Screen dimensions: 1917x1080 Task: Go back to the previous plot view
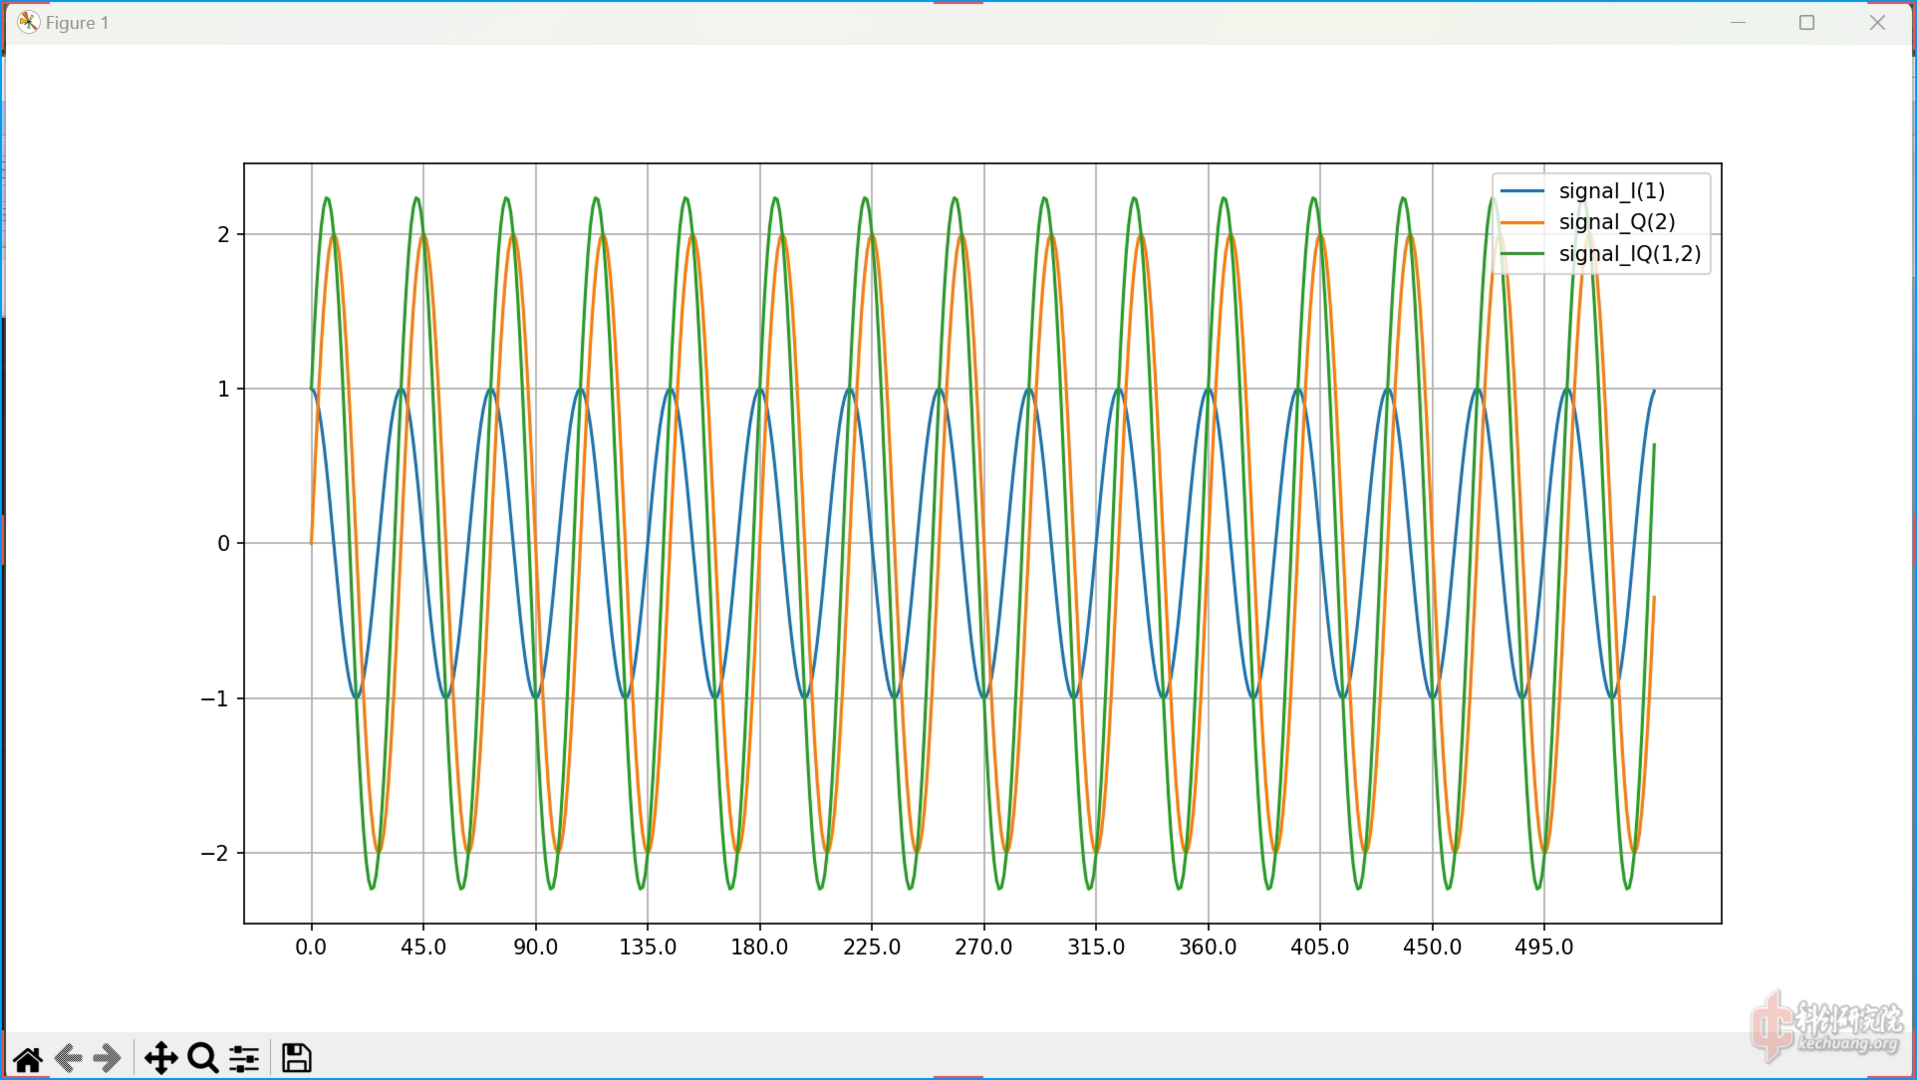tap(68, 1058)
